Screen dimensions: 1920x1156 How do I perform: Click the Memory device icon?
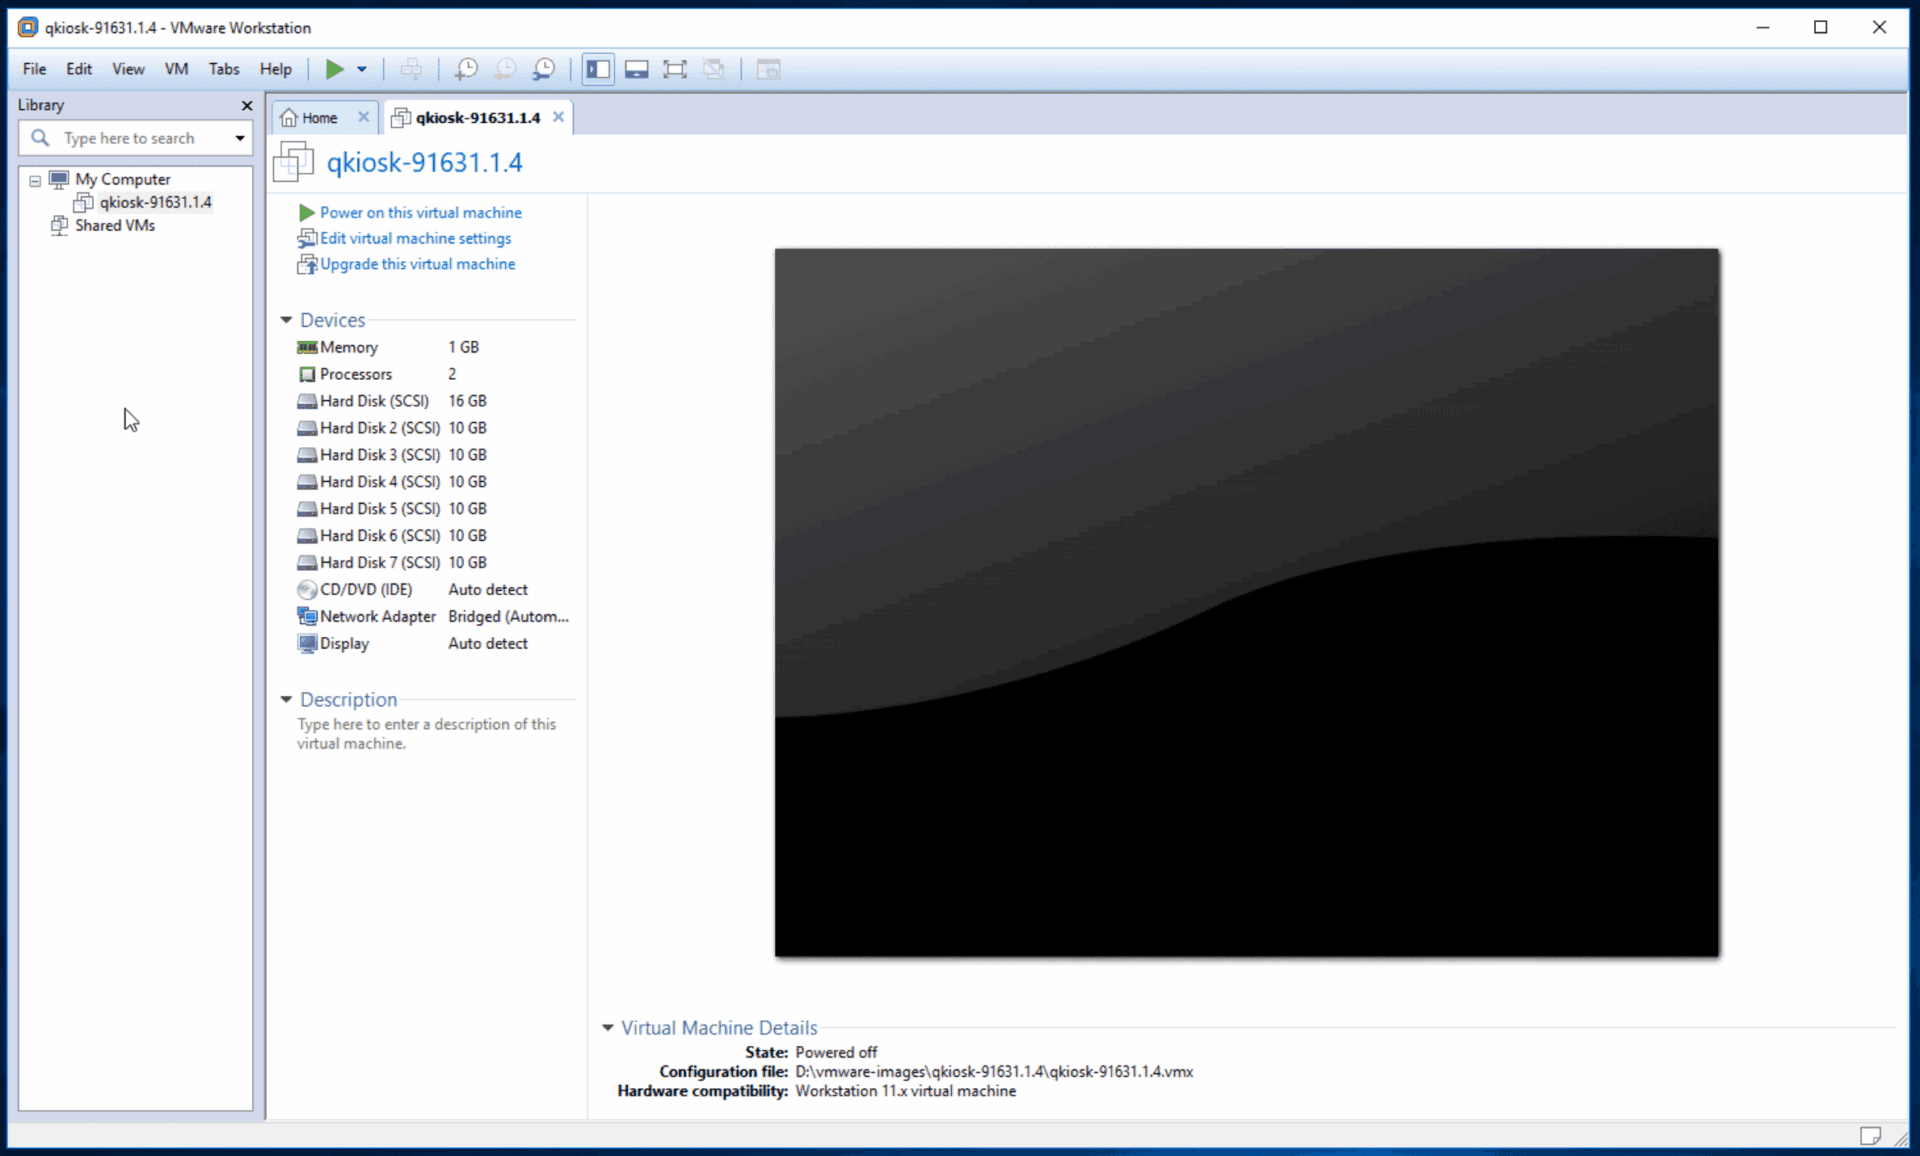point(308,347)
